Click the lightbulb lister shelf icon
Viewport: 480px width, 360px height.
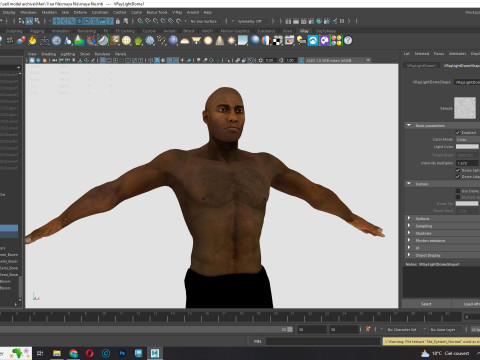click(301, 41)
